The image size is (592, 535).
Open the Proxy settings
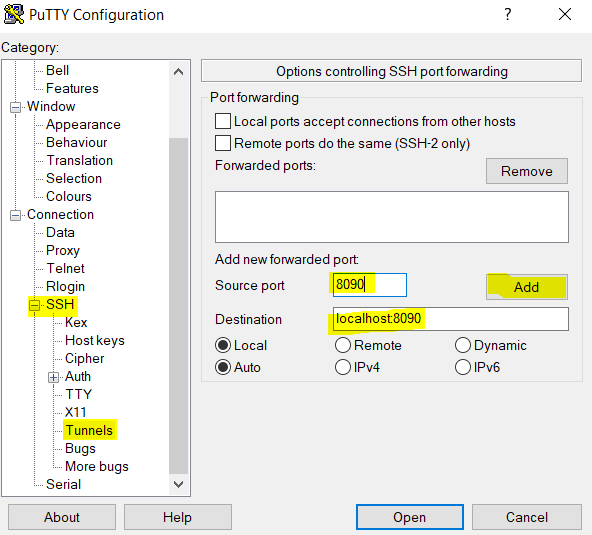pyautogui.click(x=63, y=250)
